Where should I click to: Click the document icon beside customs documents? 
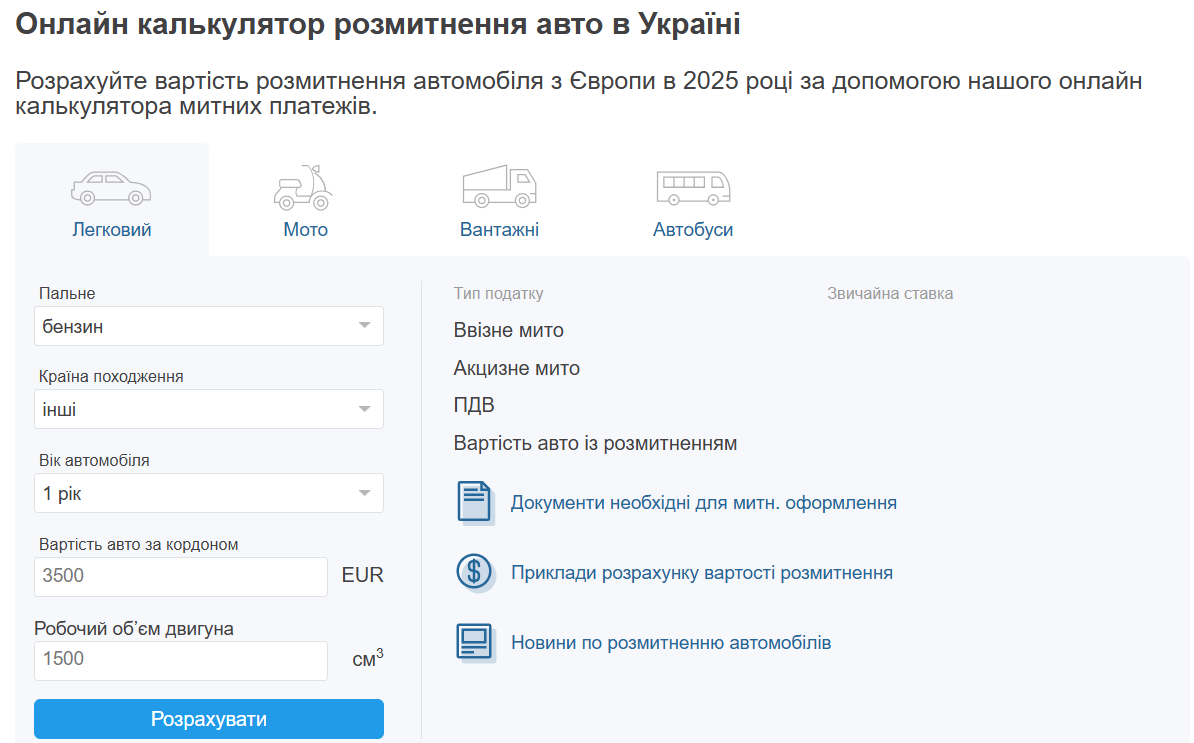click(x=474, y=502)
